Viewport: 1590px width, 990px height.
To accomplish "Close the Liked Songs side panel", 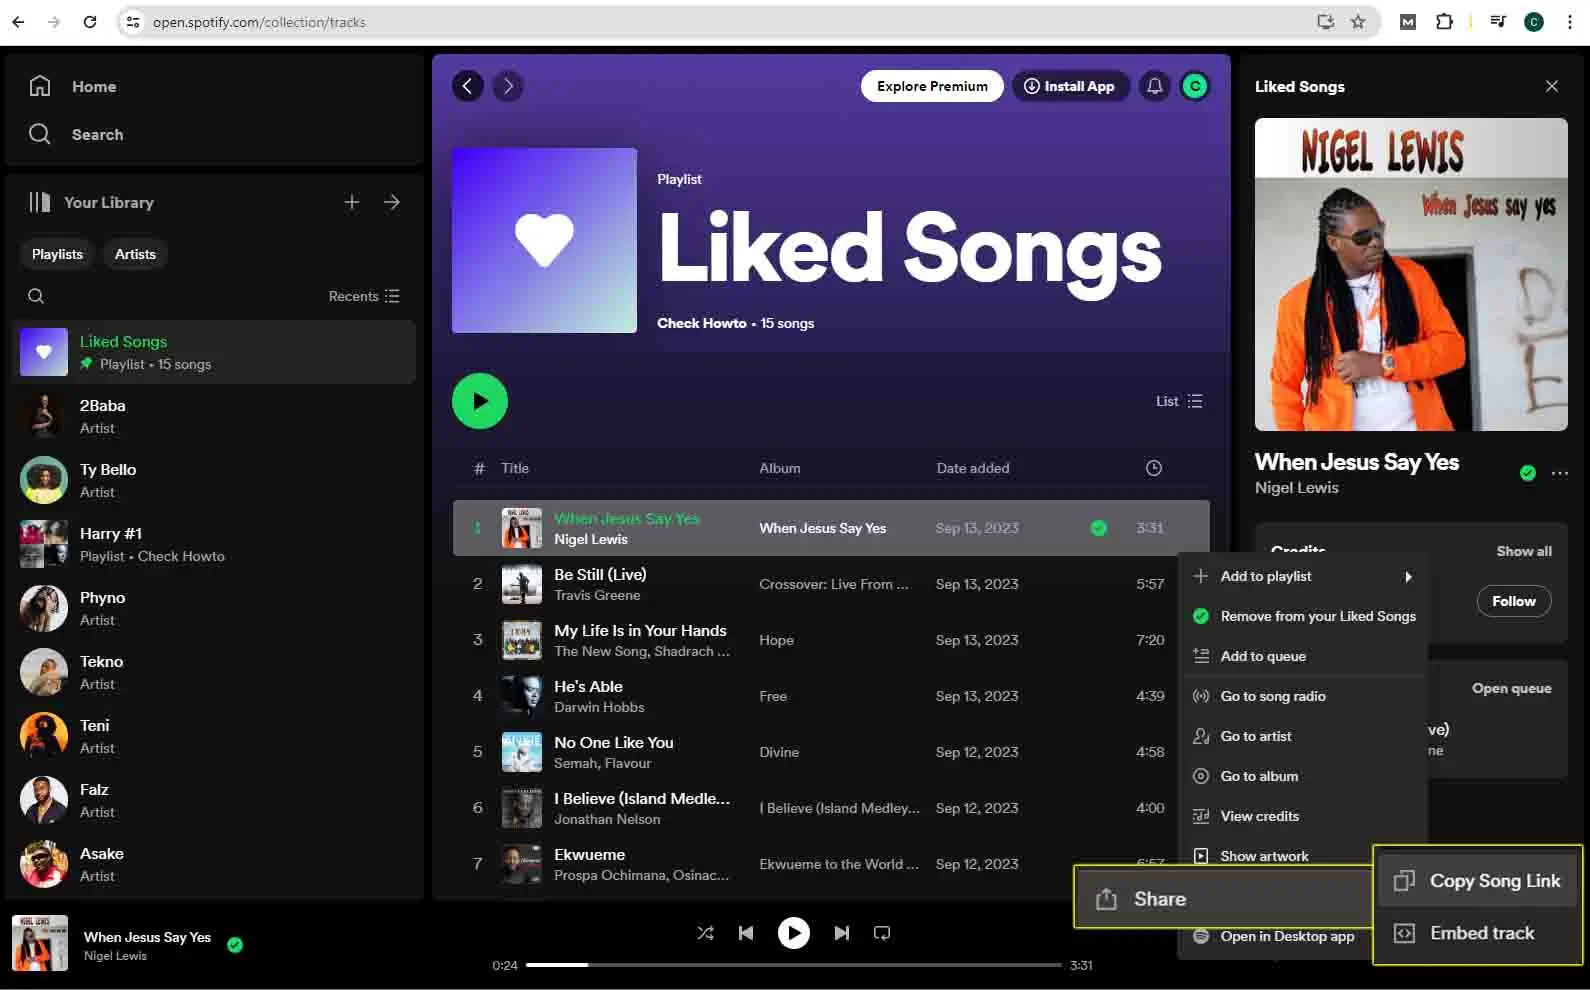I will pos(1552,86).
